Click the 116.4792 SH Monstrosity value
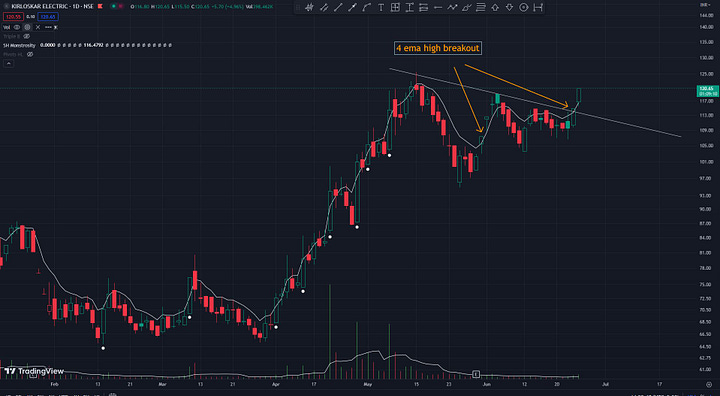Viewport: 720px width, 396px height. 93,45
